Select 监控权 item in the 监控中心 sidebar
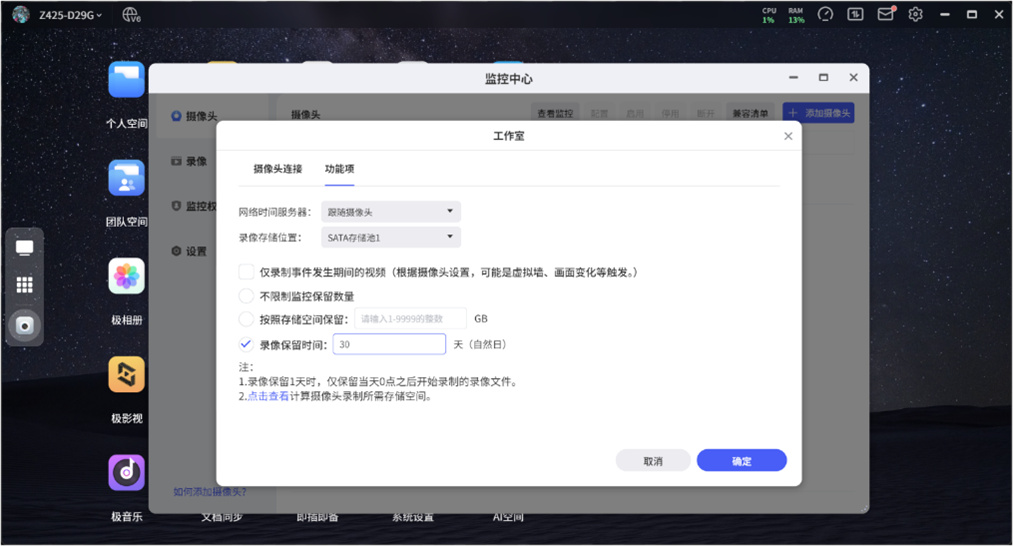1013x546 pixels. pyautogui.click(x=194, y=206)
